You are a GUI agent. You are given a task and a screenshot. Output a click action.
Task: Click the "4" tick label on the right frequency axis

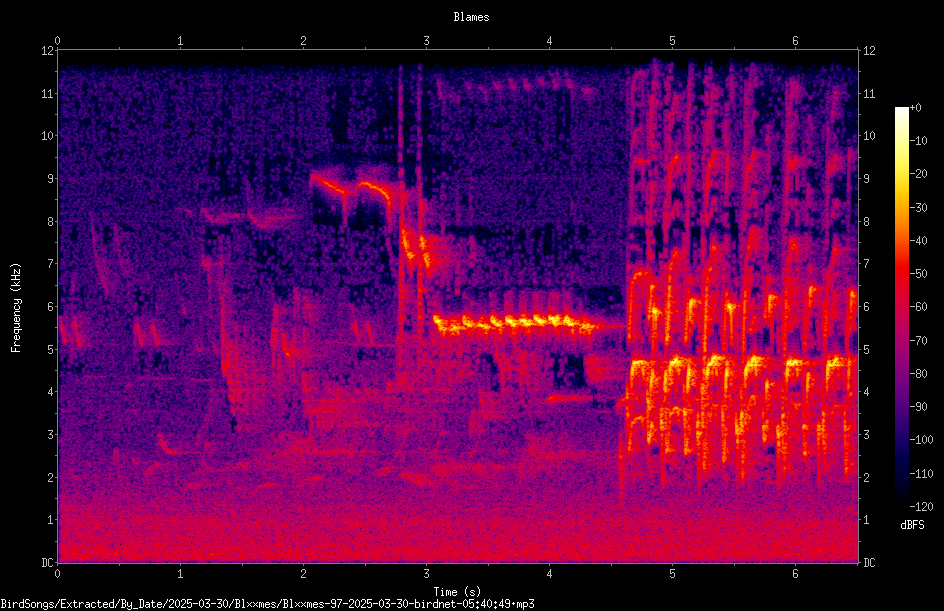[866, 392]
